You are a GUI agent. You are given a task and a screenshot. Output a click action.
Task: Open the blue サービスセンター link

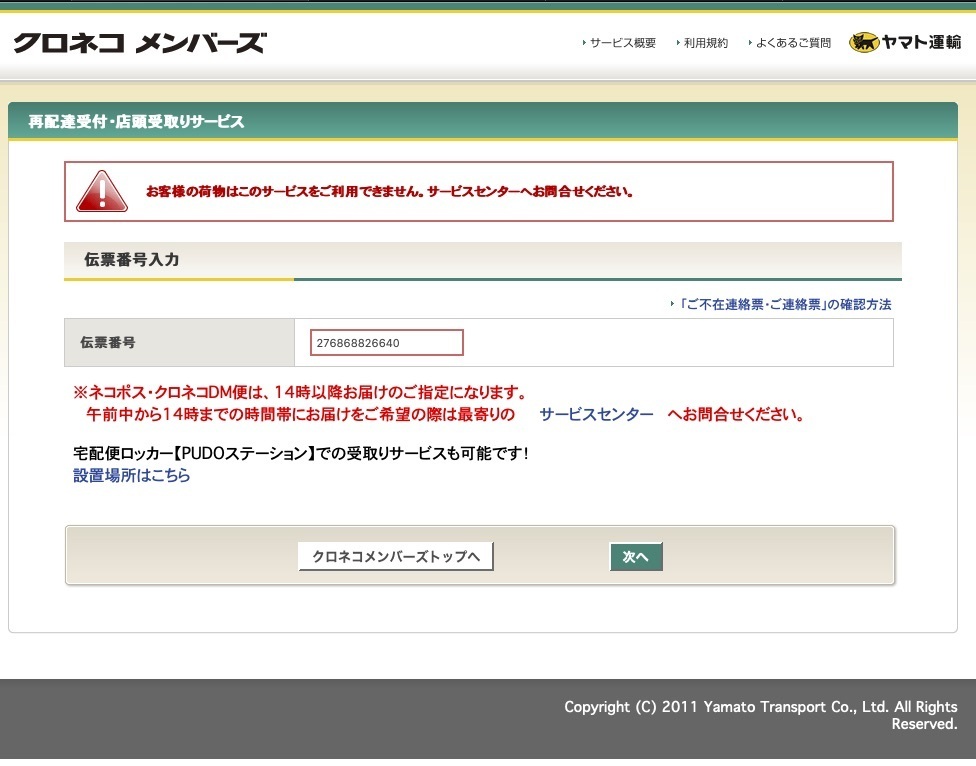596,414
